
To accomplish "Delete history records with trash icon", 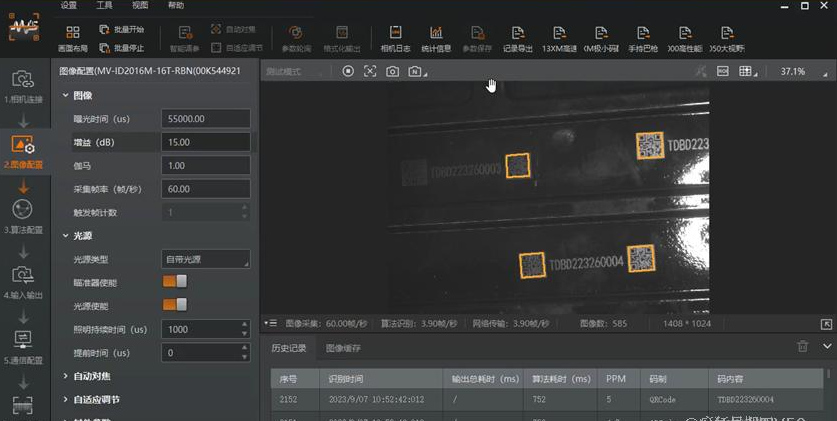I will pyautogui.click(x=802, y=347).
